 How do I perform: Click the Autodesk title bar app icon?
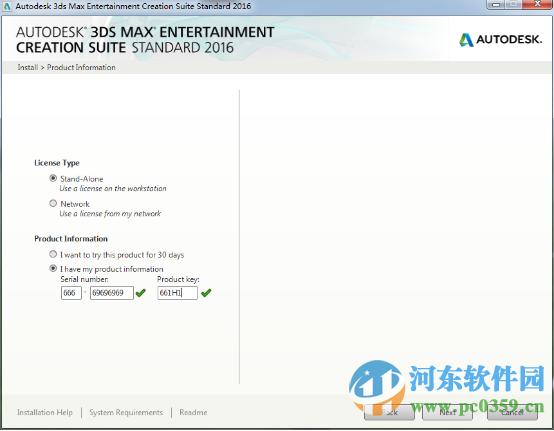pyautogui.click(x=7, y=6)
